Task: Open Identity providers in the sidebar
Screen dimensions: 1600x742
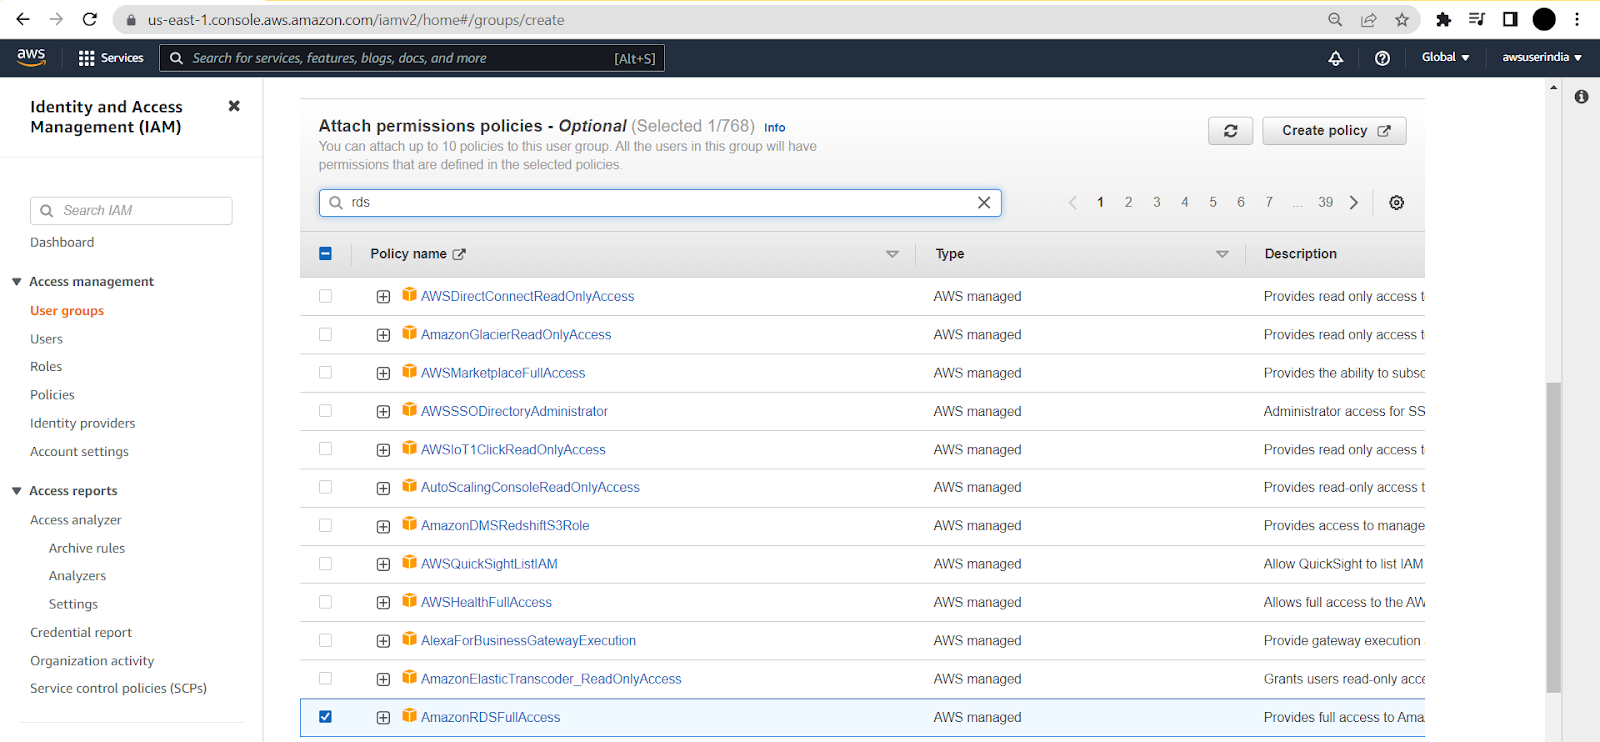Action: tap(82, 423)
